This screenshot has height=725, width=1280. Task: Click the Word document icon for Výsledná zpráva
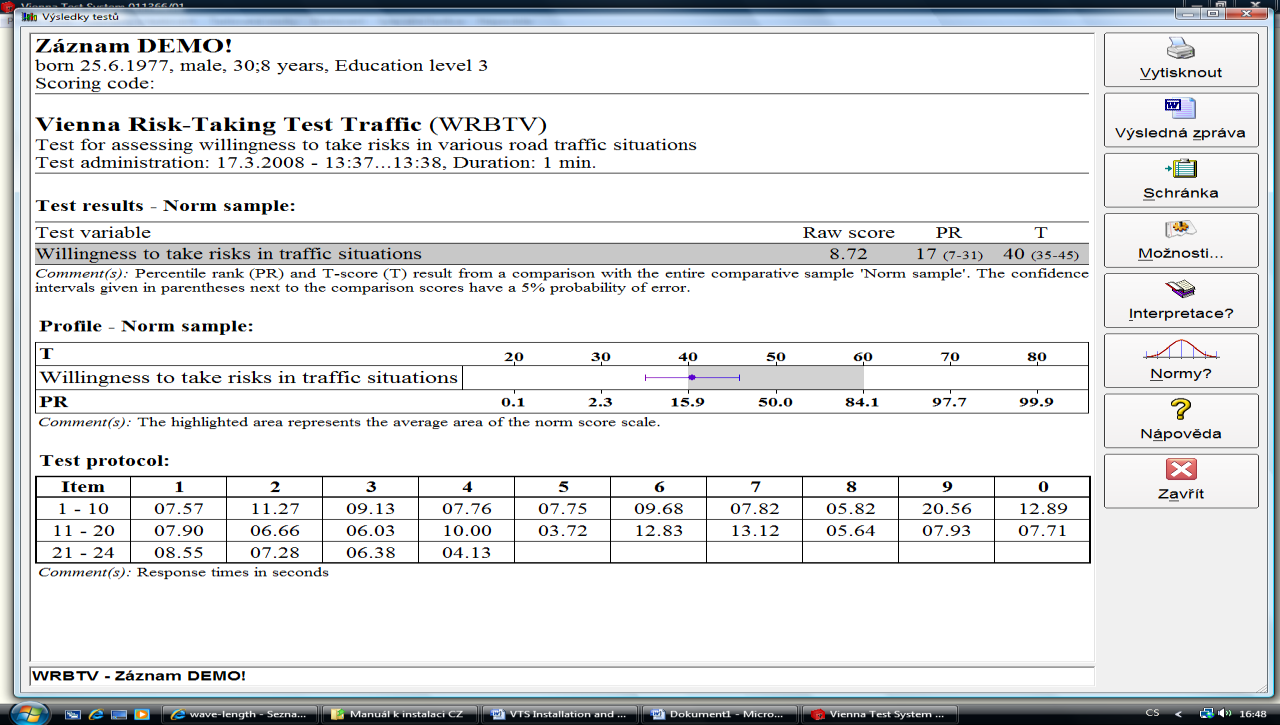click(x=1181, y=108)
